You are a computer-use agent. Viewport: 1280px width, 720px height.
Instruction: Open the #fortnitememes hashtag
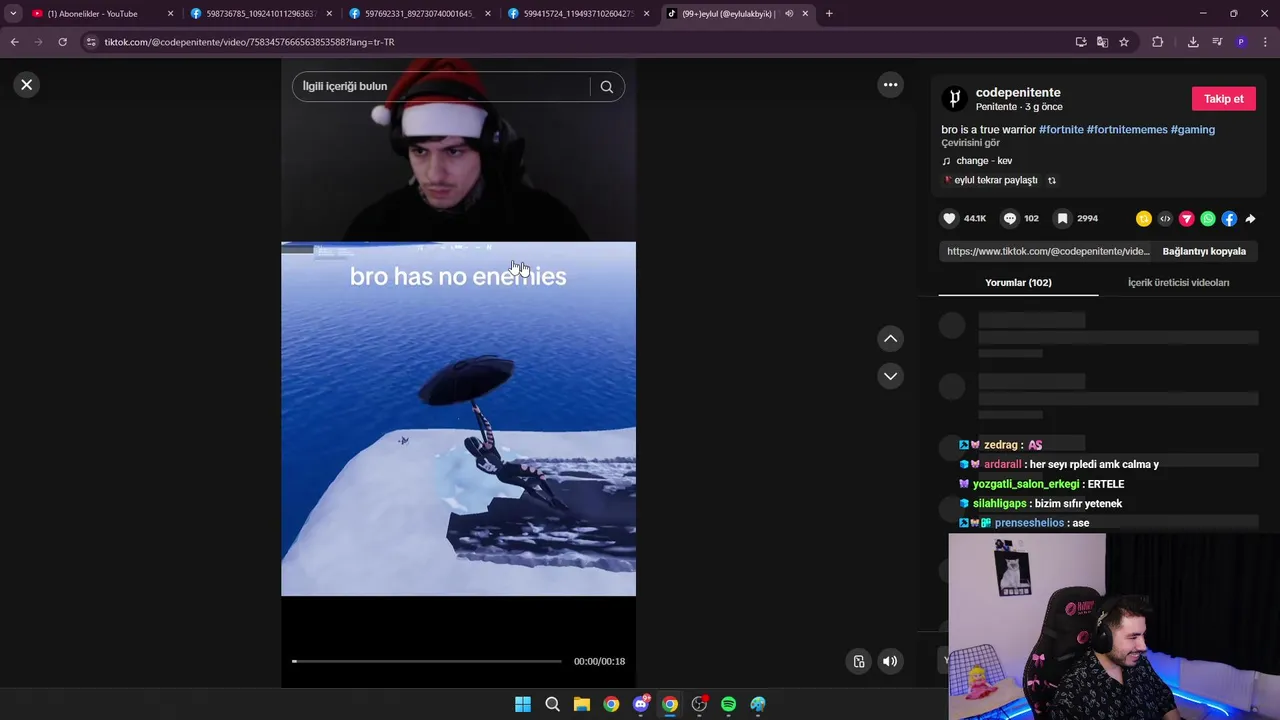[1127, 130]
